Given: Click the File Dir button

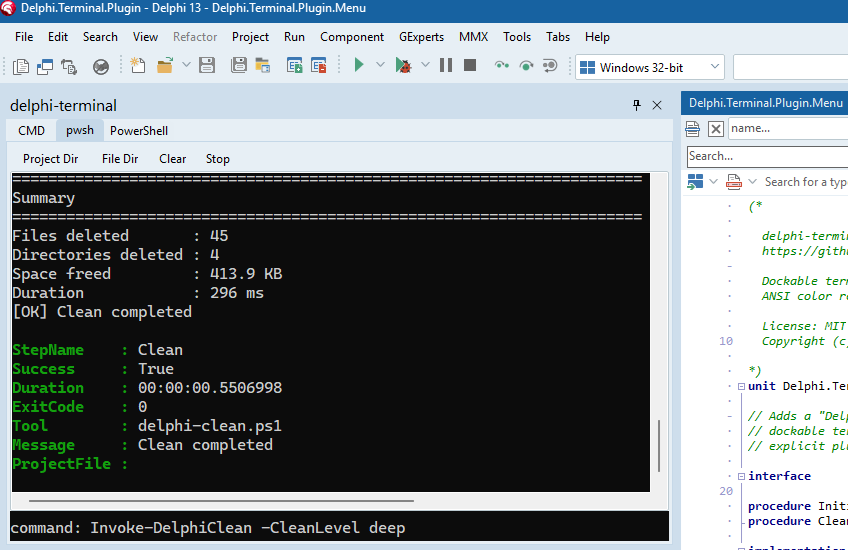Looking at the screenshot, I should pyautogui.click(x=120, y=159).
